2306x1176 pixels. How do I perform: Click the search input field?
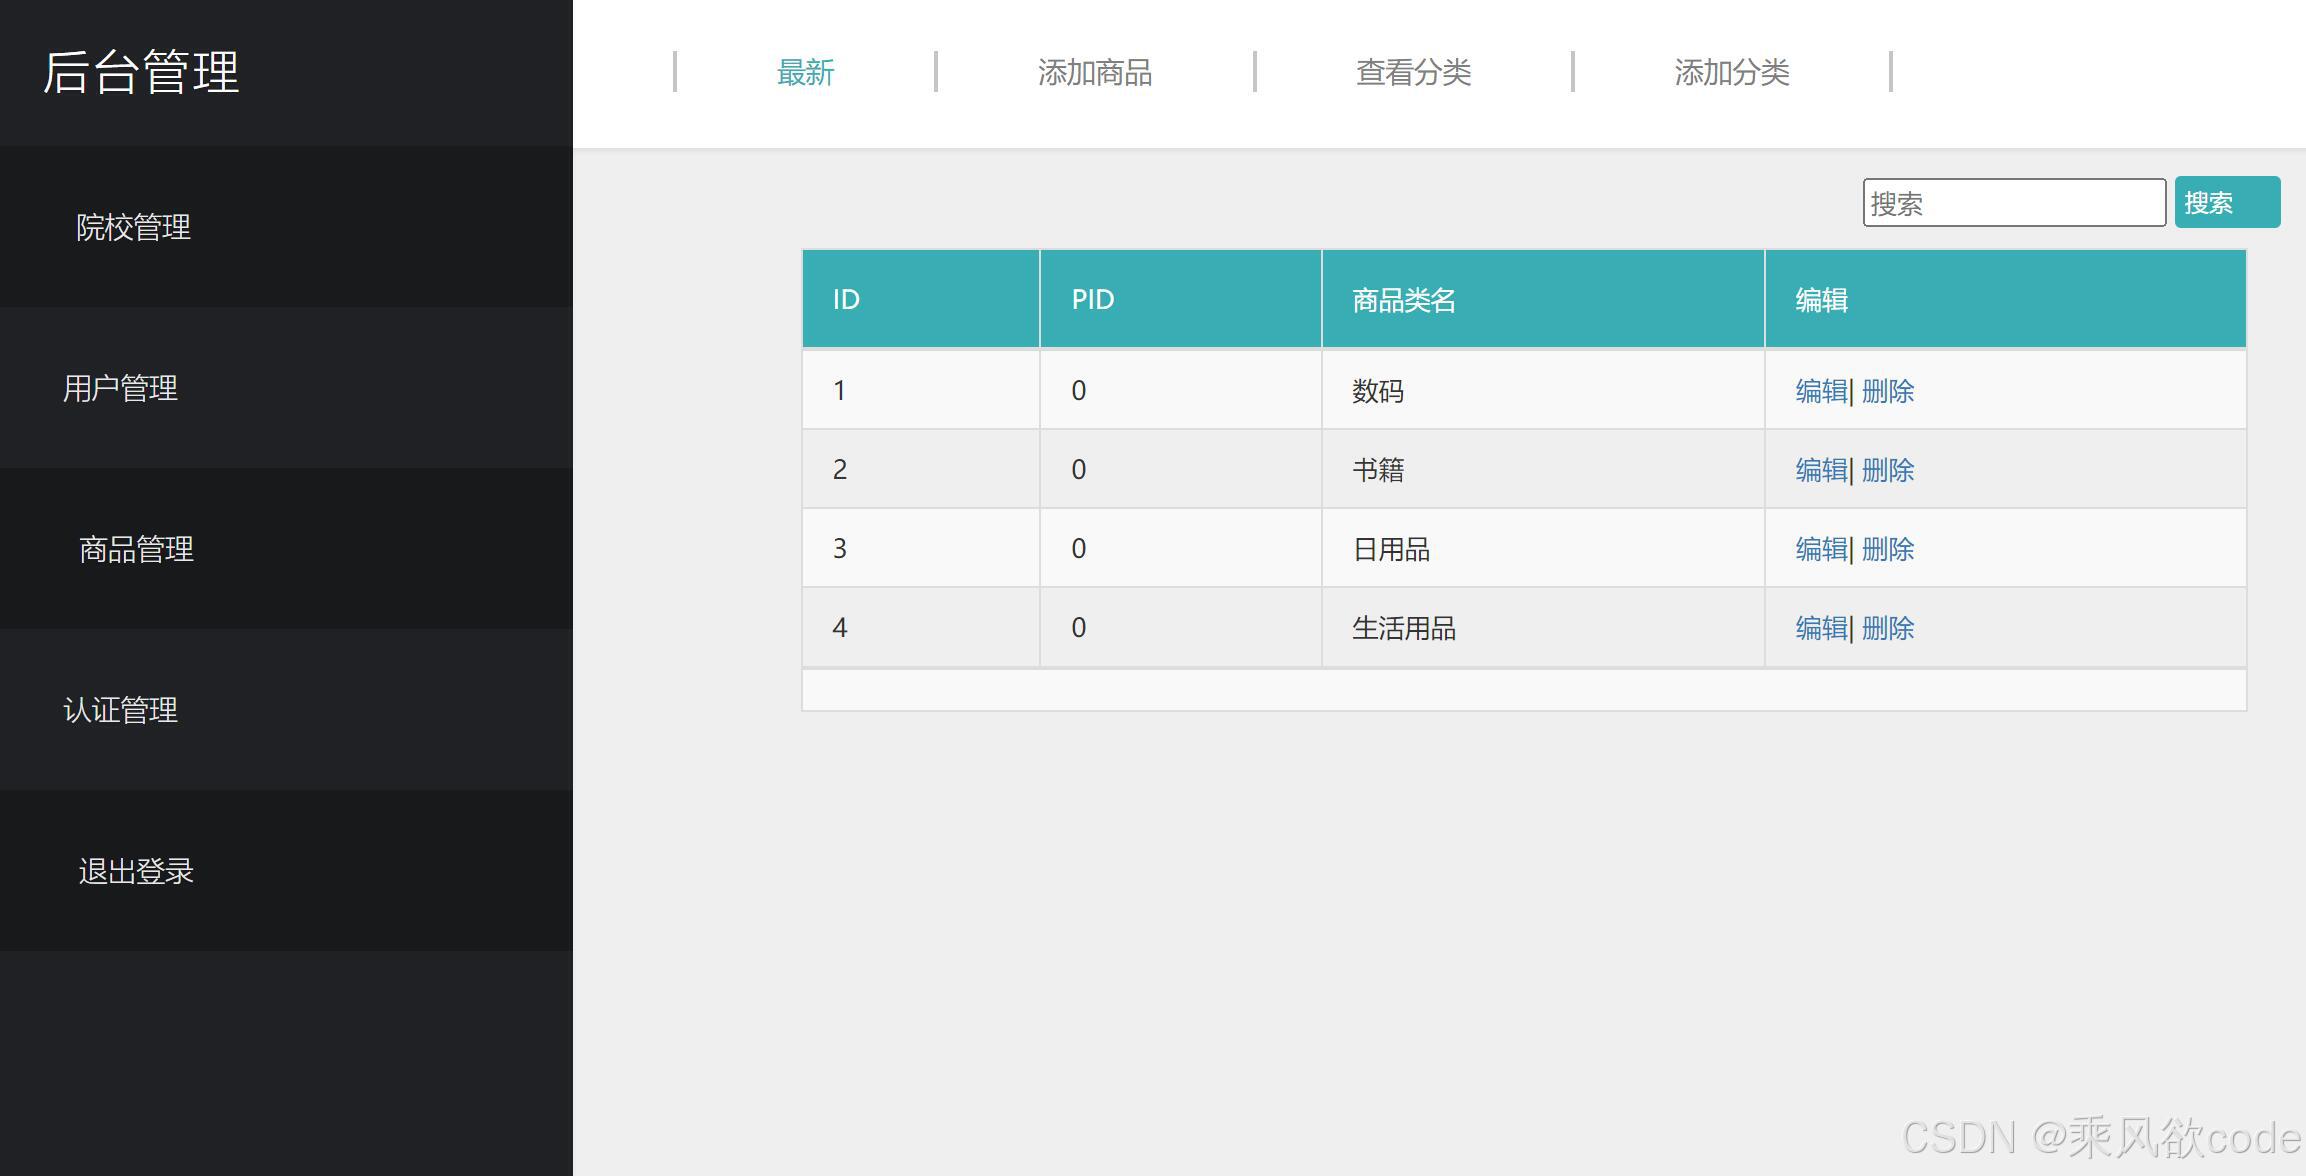[2014, 203]
